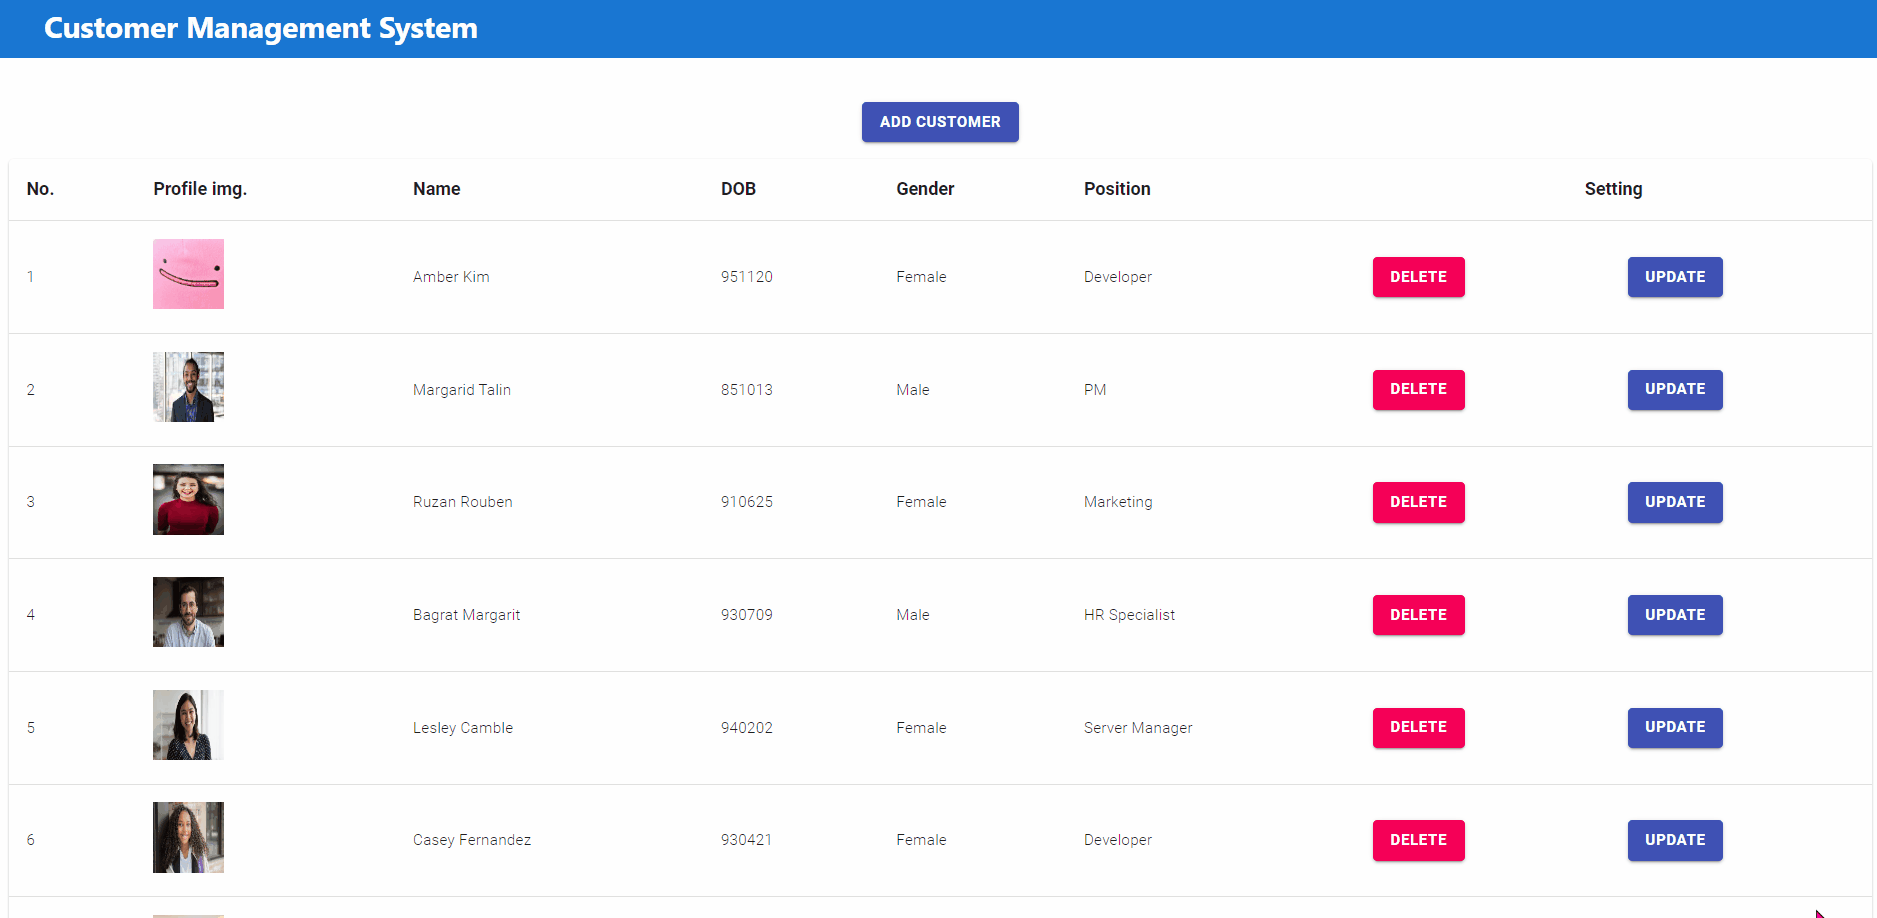Delete customer Casey Fernandez
The width and height of the screenshot is (1877, 918).
point(1418,840)
